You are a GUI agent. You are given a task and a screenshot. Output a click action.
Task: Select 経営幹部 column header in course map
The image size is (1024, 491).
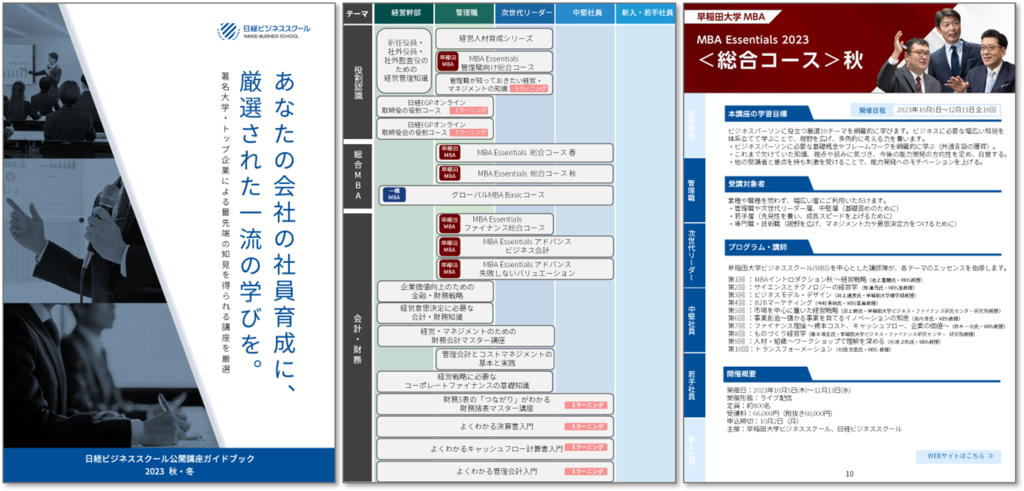pos(404,13)
